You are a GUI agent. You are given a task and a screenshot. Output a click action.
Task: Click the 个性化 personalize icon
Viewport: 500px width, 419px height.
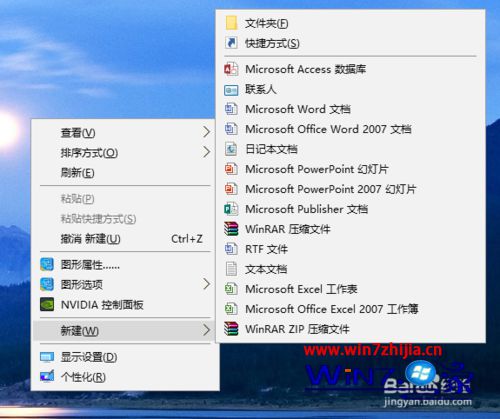pos(47,377)
